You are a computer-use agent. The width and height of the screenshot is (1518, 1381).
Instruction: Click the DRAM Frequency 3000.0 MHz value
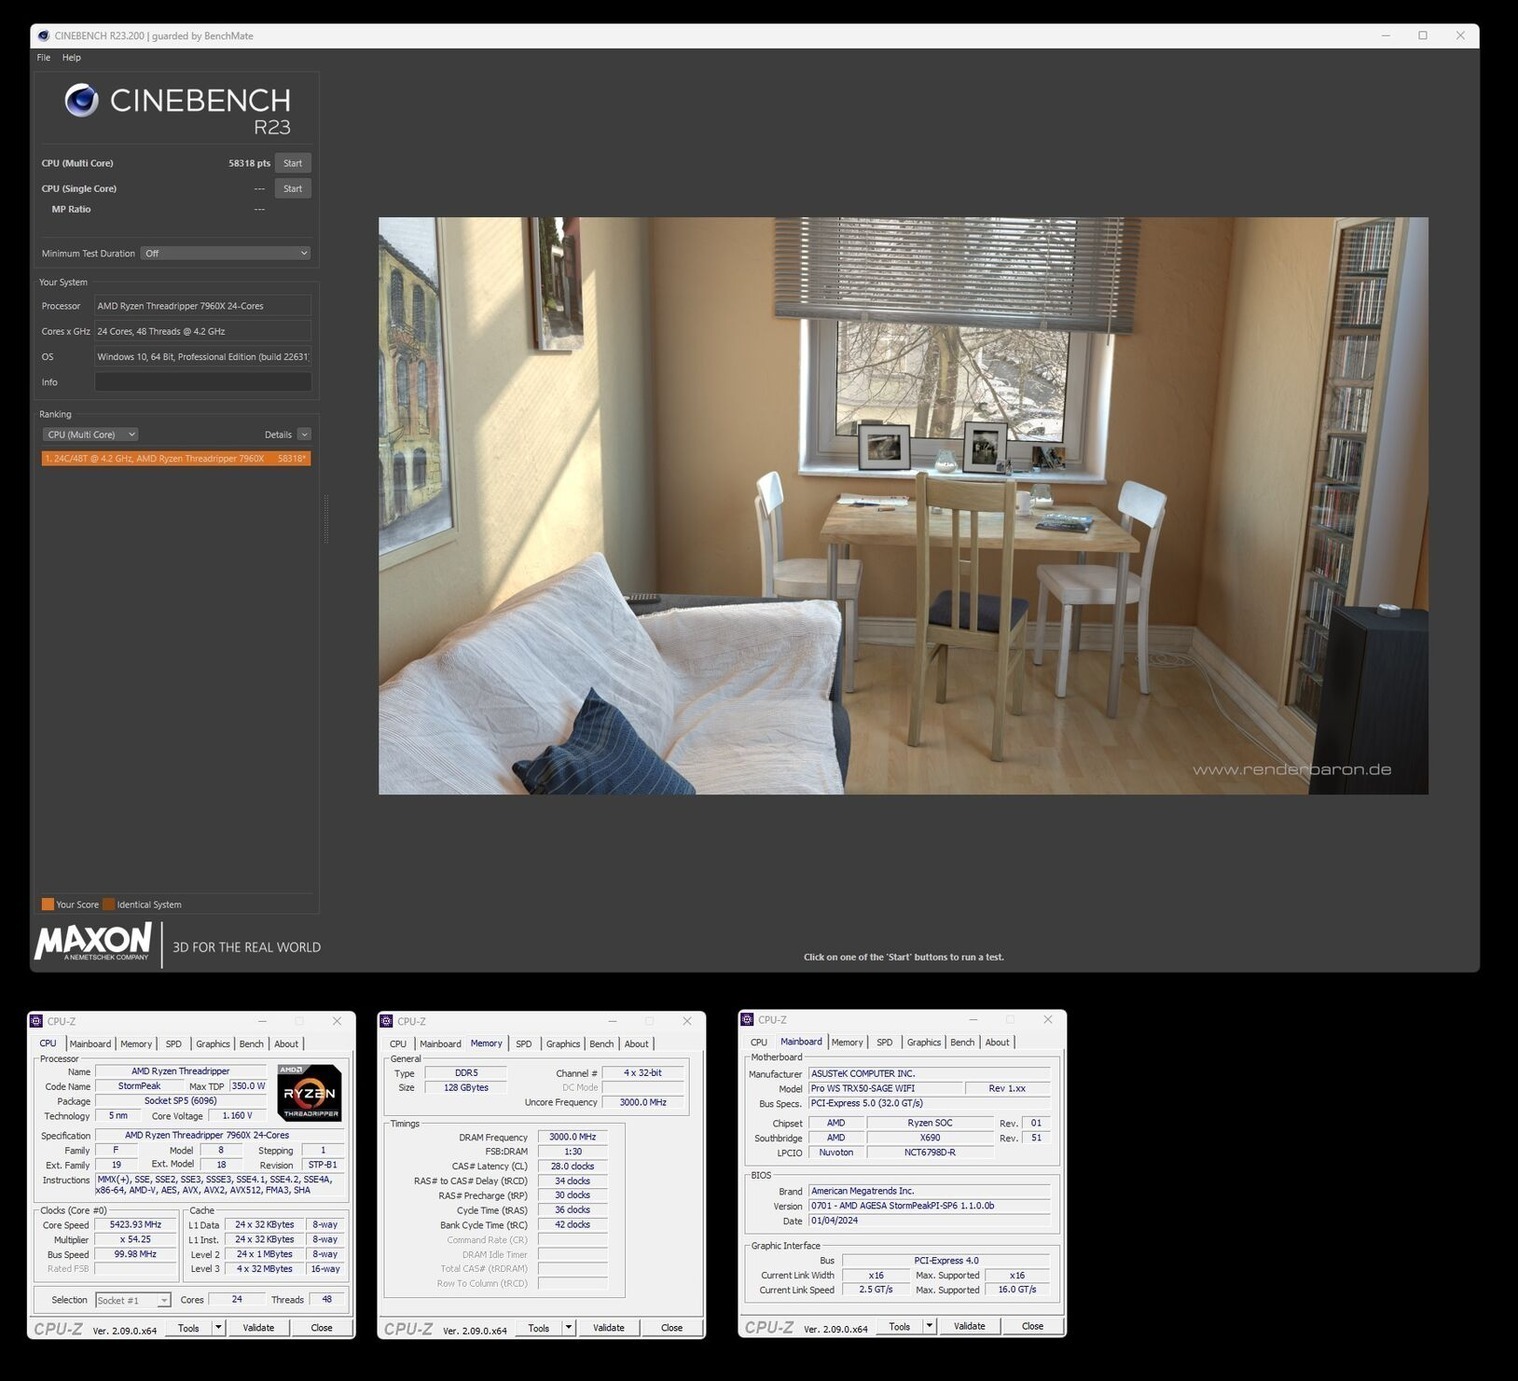coord(572,1137)
